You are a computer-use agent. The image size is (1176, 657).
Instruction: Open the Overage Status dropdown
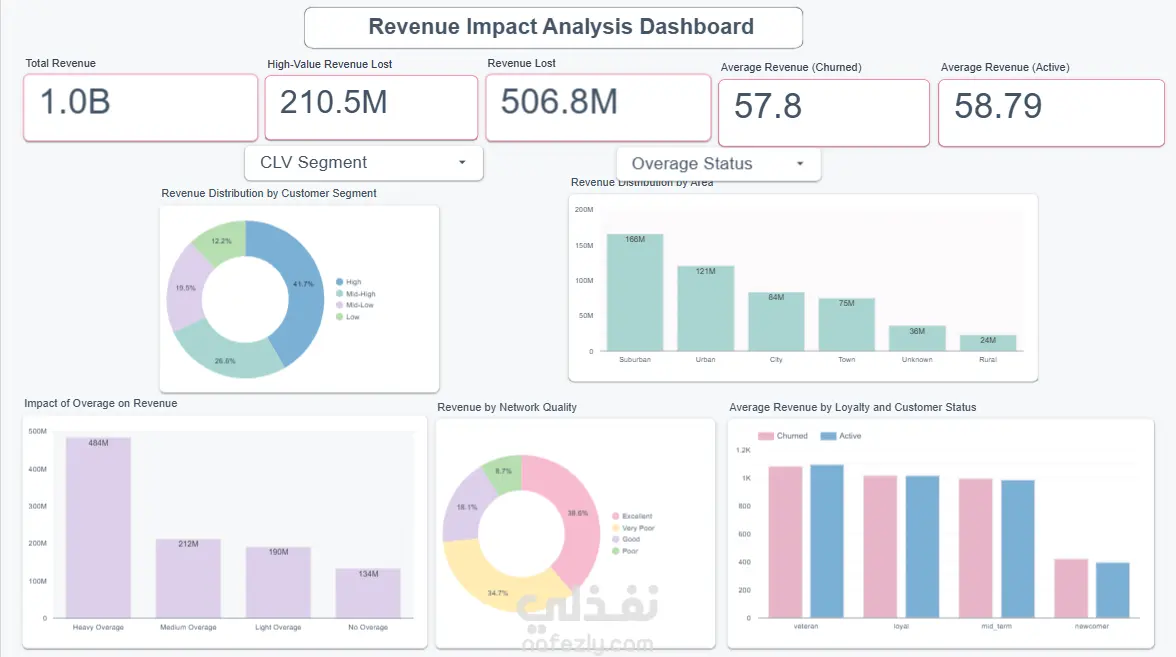(718, 164)
